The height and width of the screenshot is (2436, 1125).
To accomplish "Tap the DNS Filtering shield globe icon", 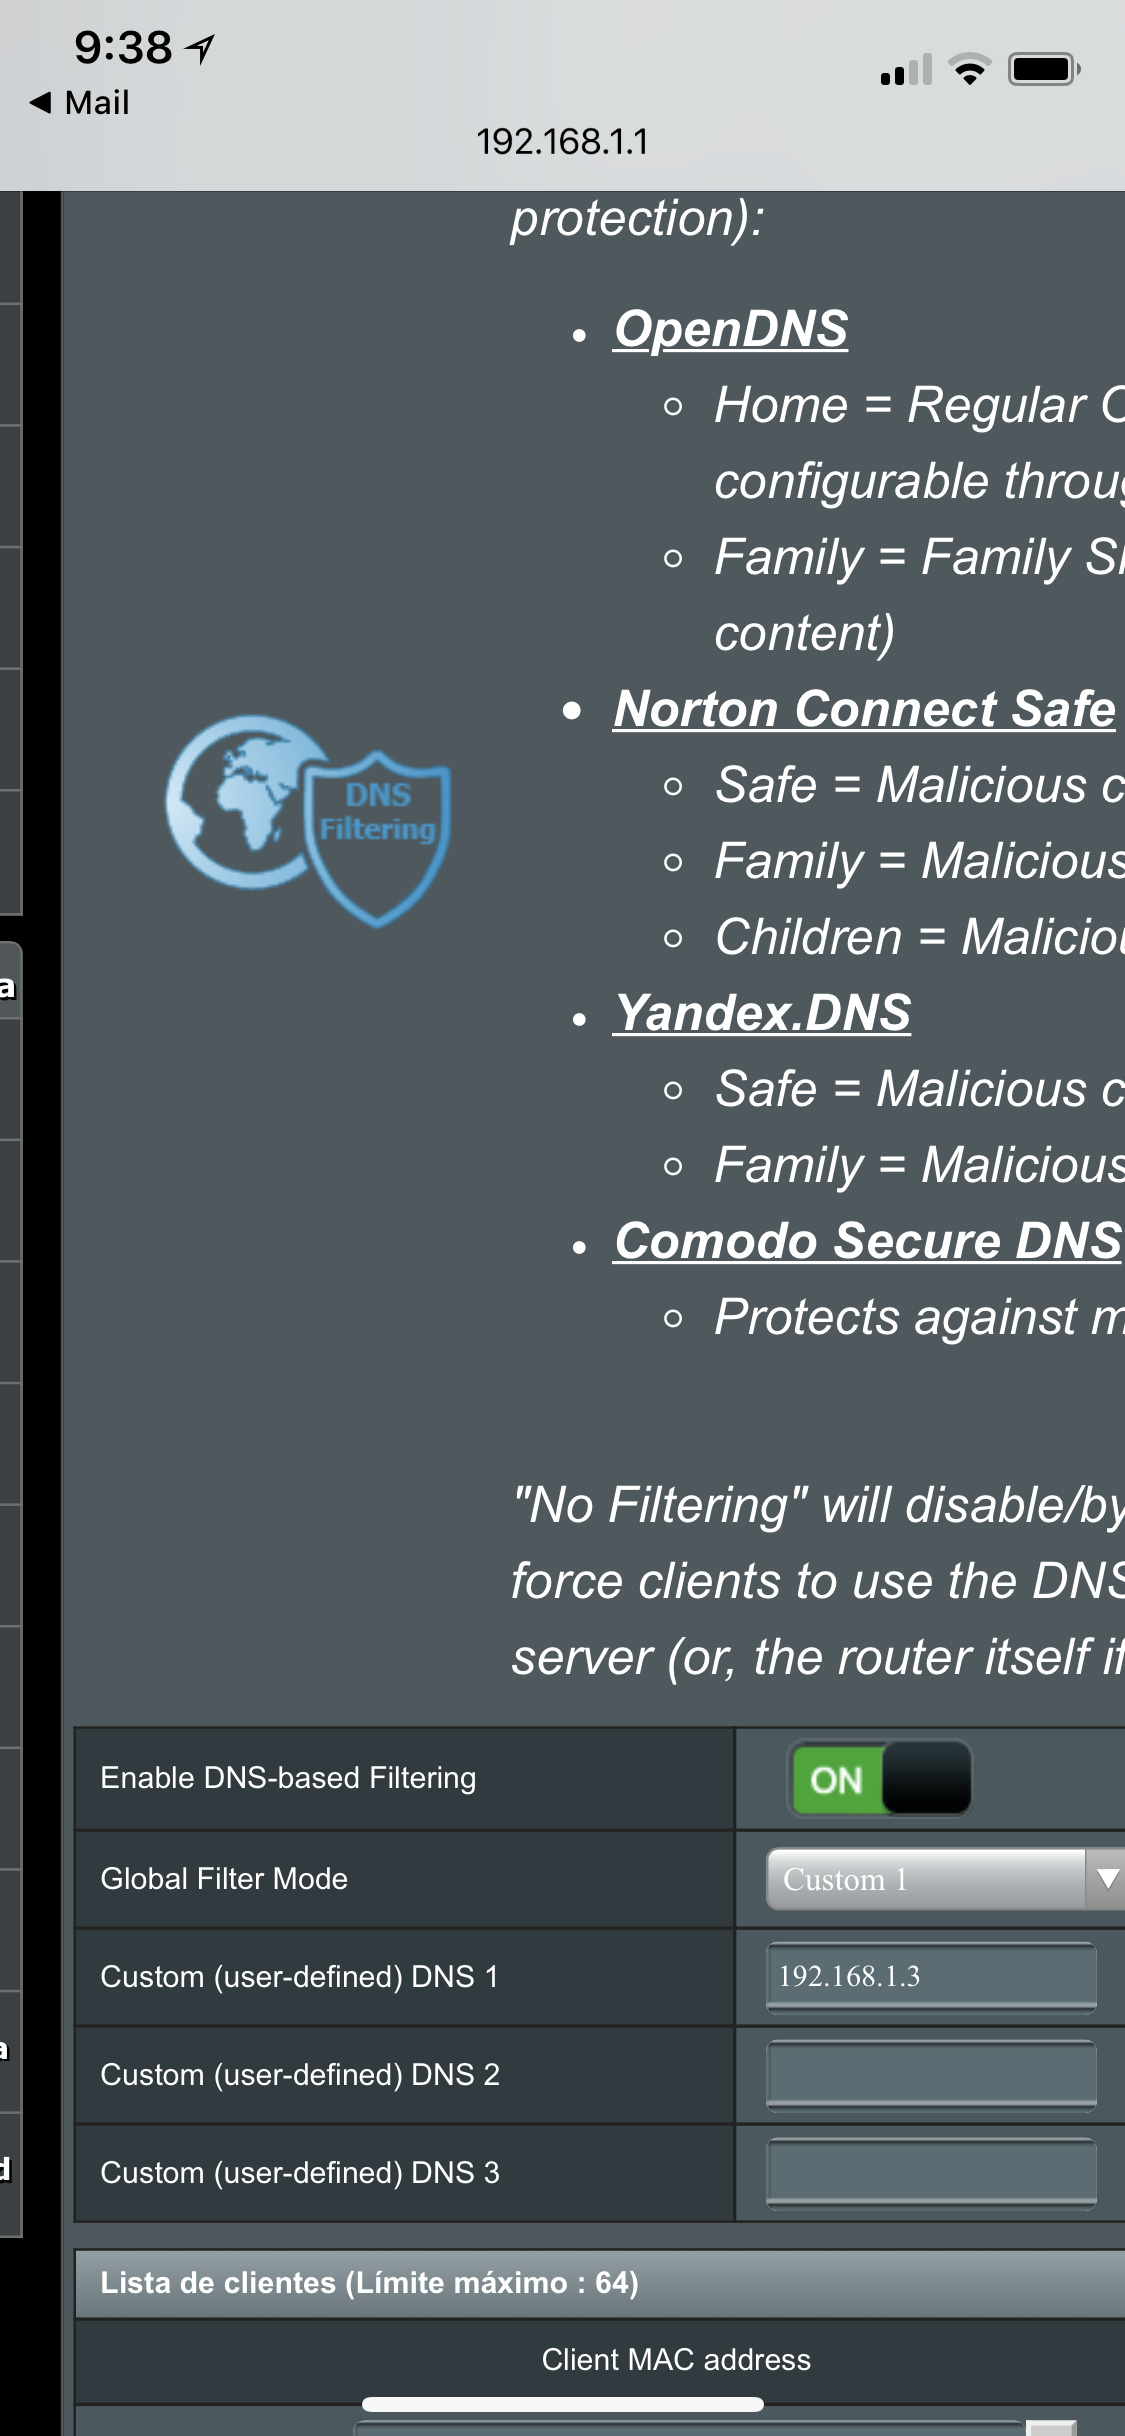I will click(308, 820).
